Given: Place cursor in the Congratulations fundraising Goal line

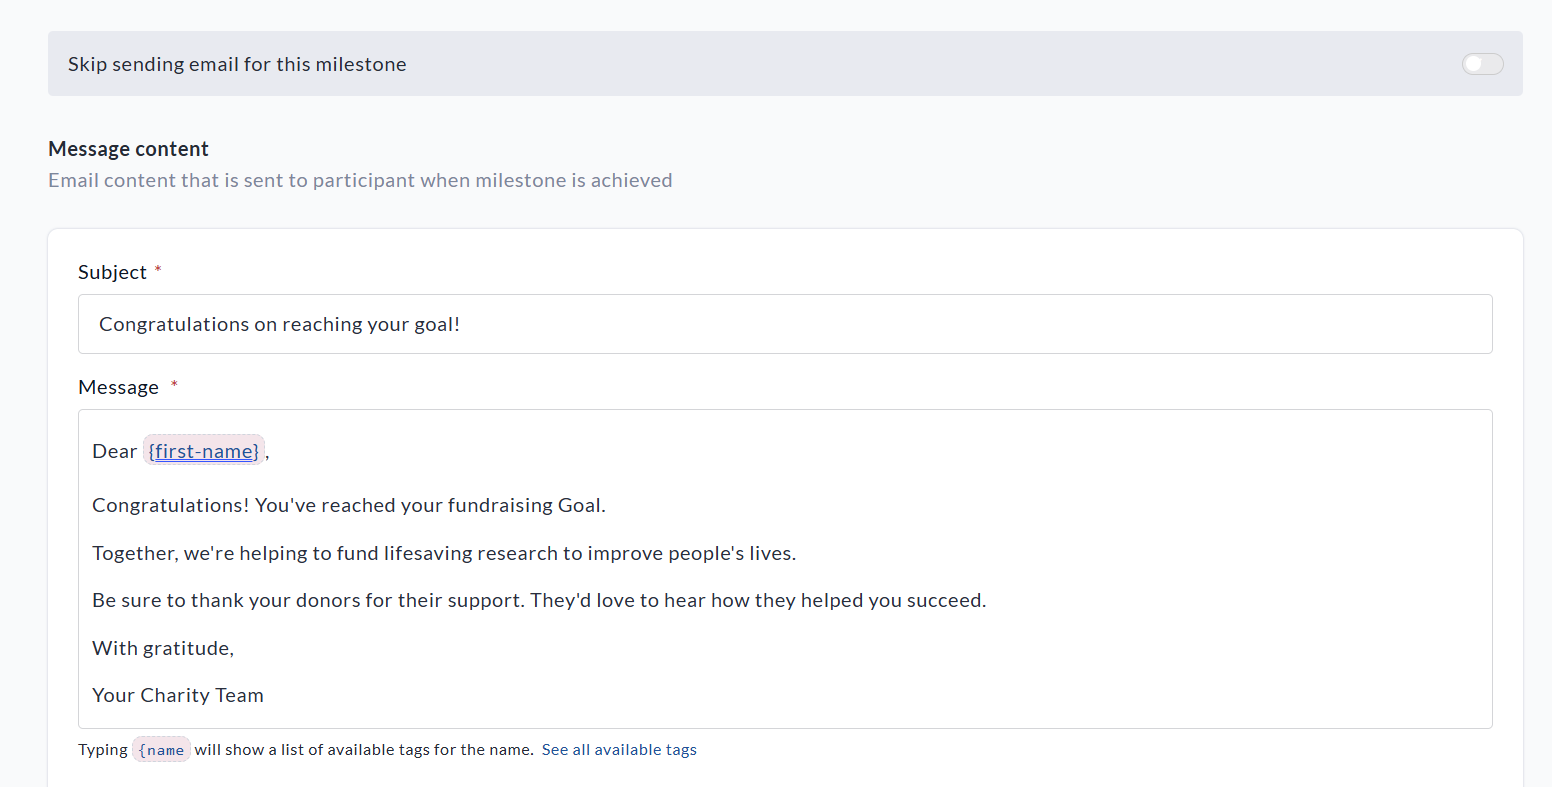Looking at the screenshot, I should [348, 505].
